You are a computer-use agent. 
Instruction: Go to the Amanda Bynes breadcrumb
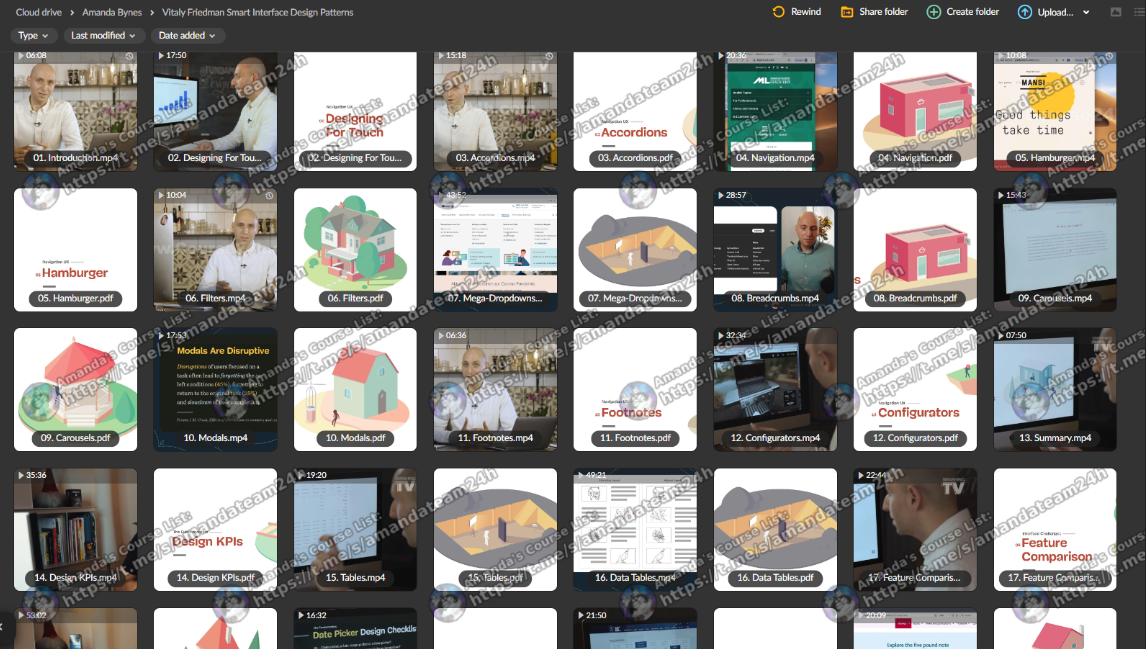click(x=112, y=12)
